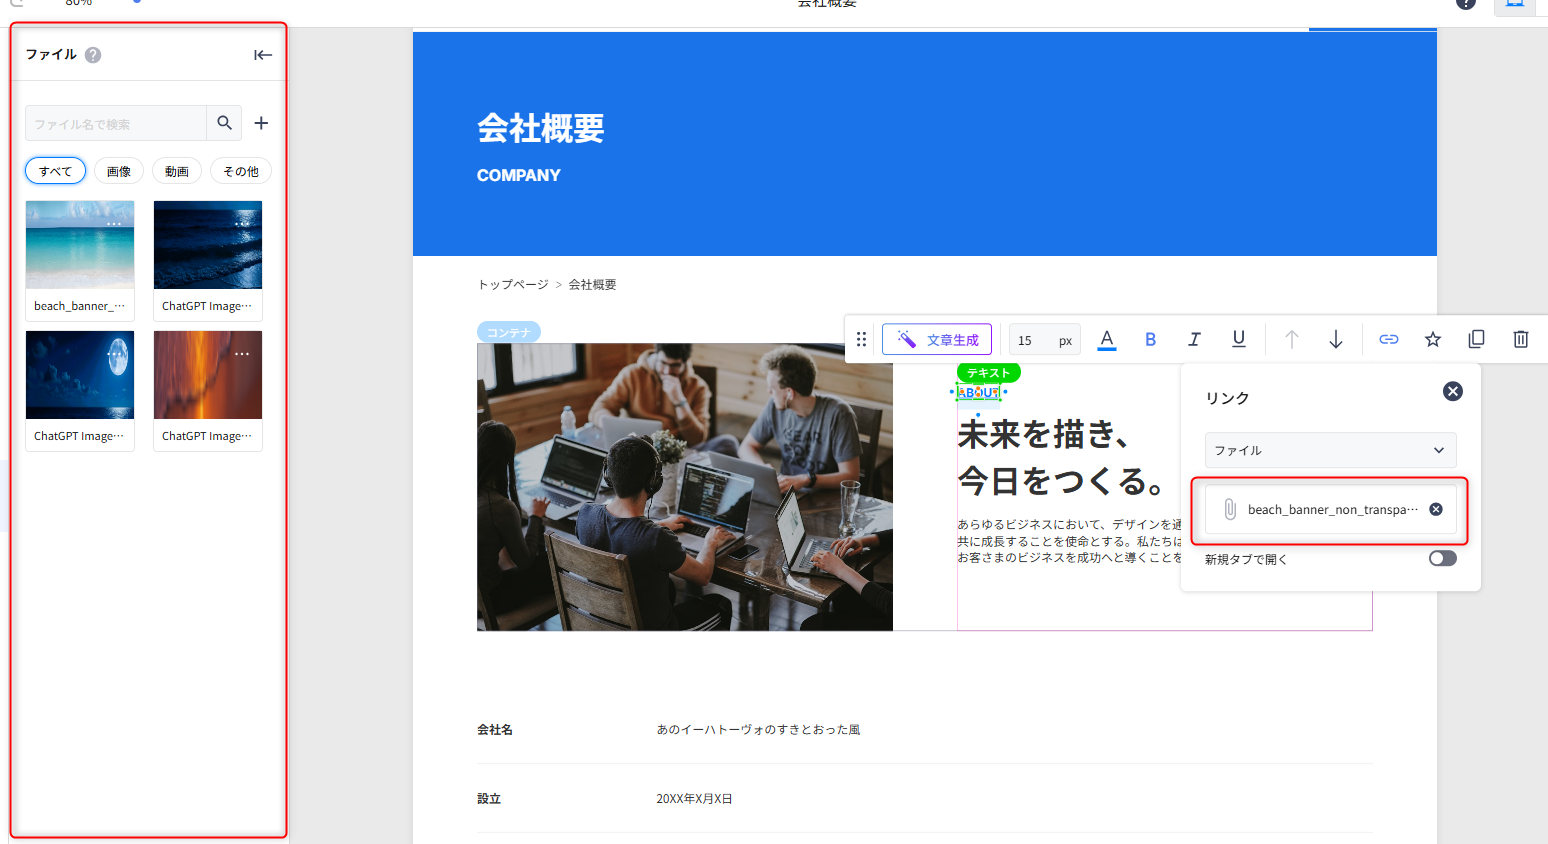Collapse the file panel with arrow icon
1548x844 pixels.
click(x=263, y=55)
